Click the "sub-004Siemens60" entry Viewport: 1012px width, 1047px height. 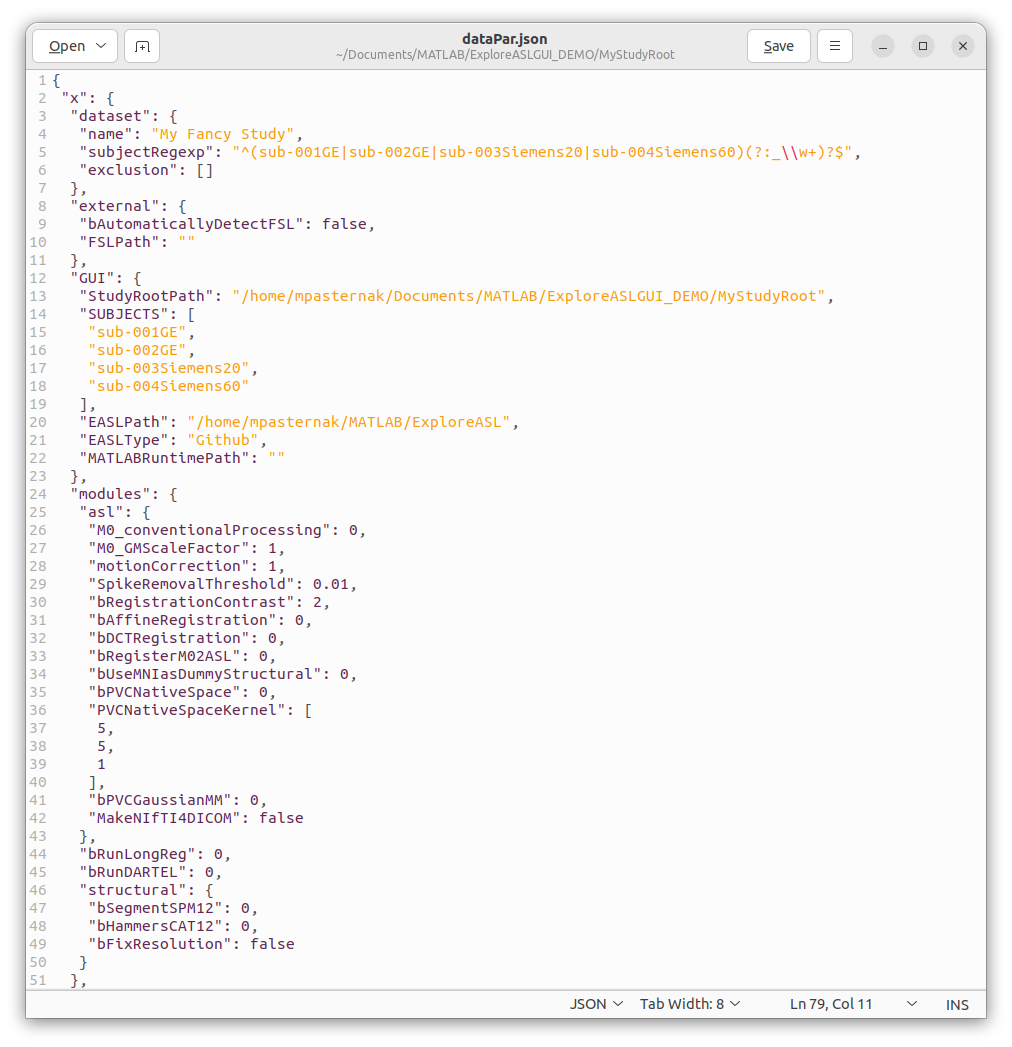169,387
